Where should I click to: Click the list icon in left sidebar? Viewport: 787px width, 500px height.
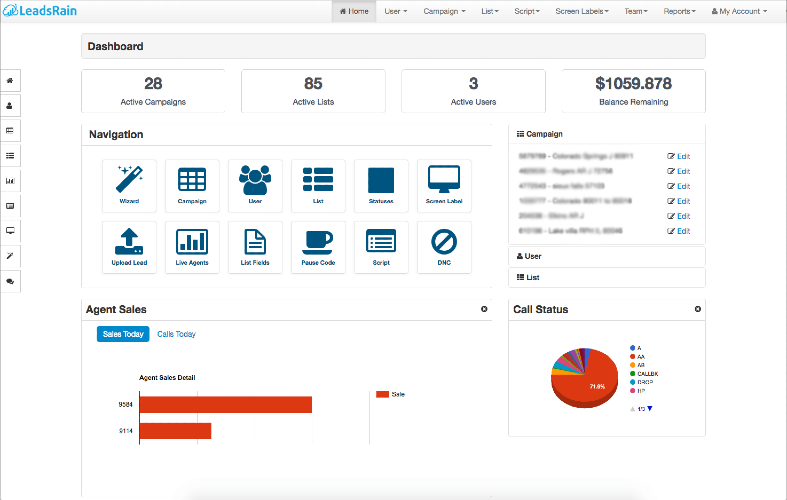click(x=10, y=156)
